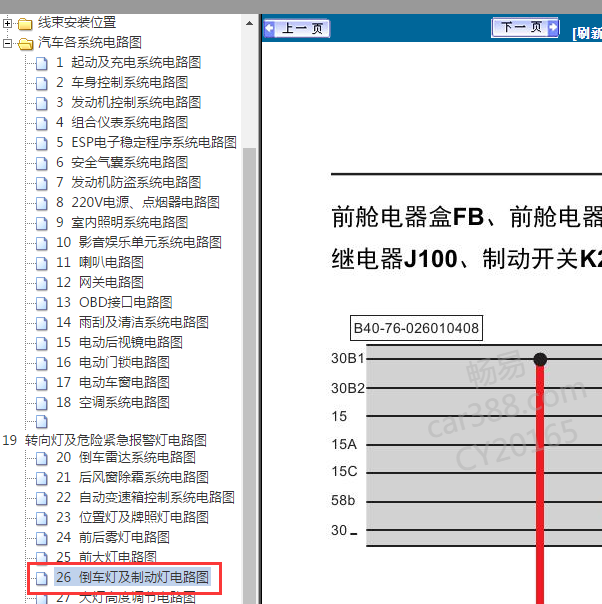Select 16 电动门锁电路图 entry

click(113, 363)
